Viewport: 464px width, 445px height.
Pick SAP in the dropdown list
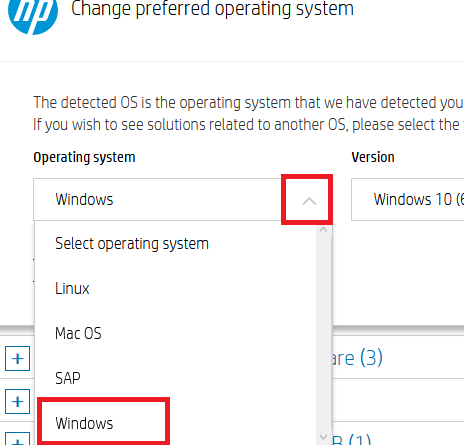tap(68, 378)
